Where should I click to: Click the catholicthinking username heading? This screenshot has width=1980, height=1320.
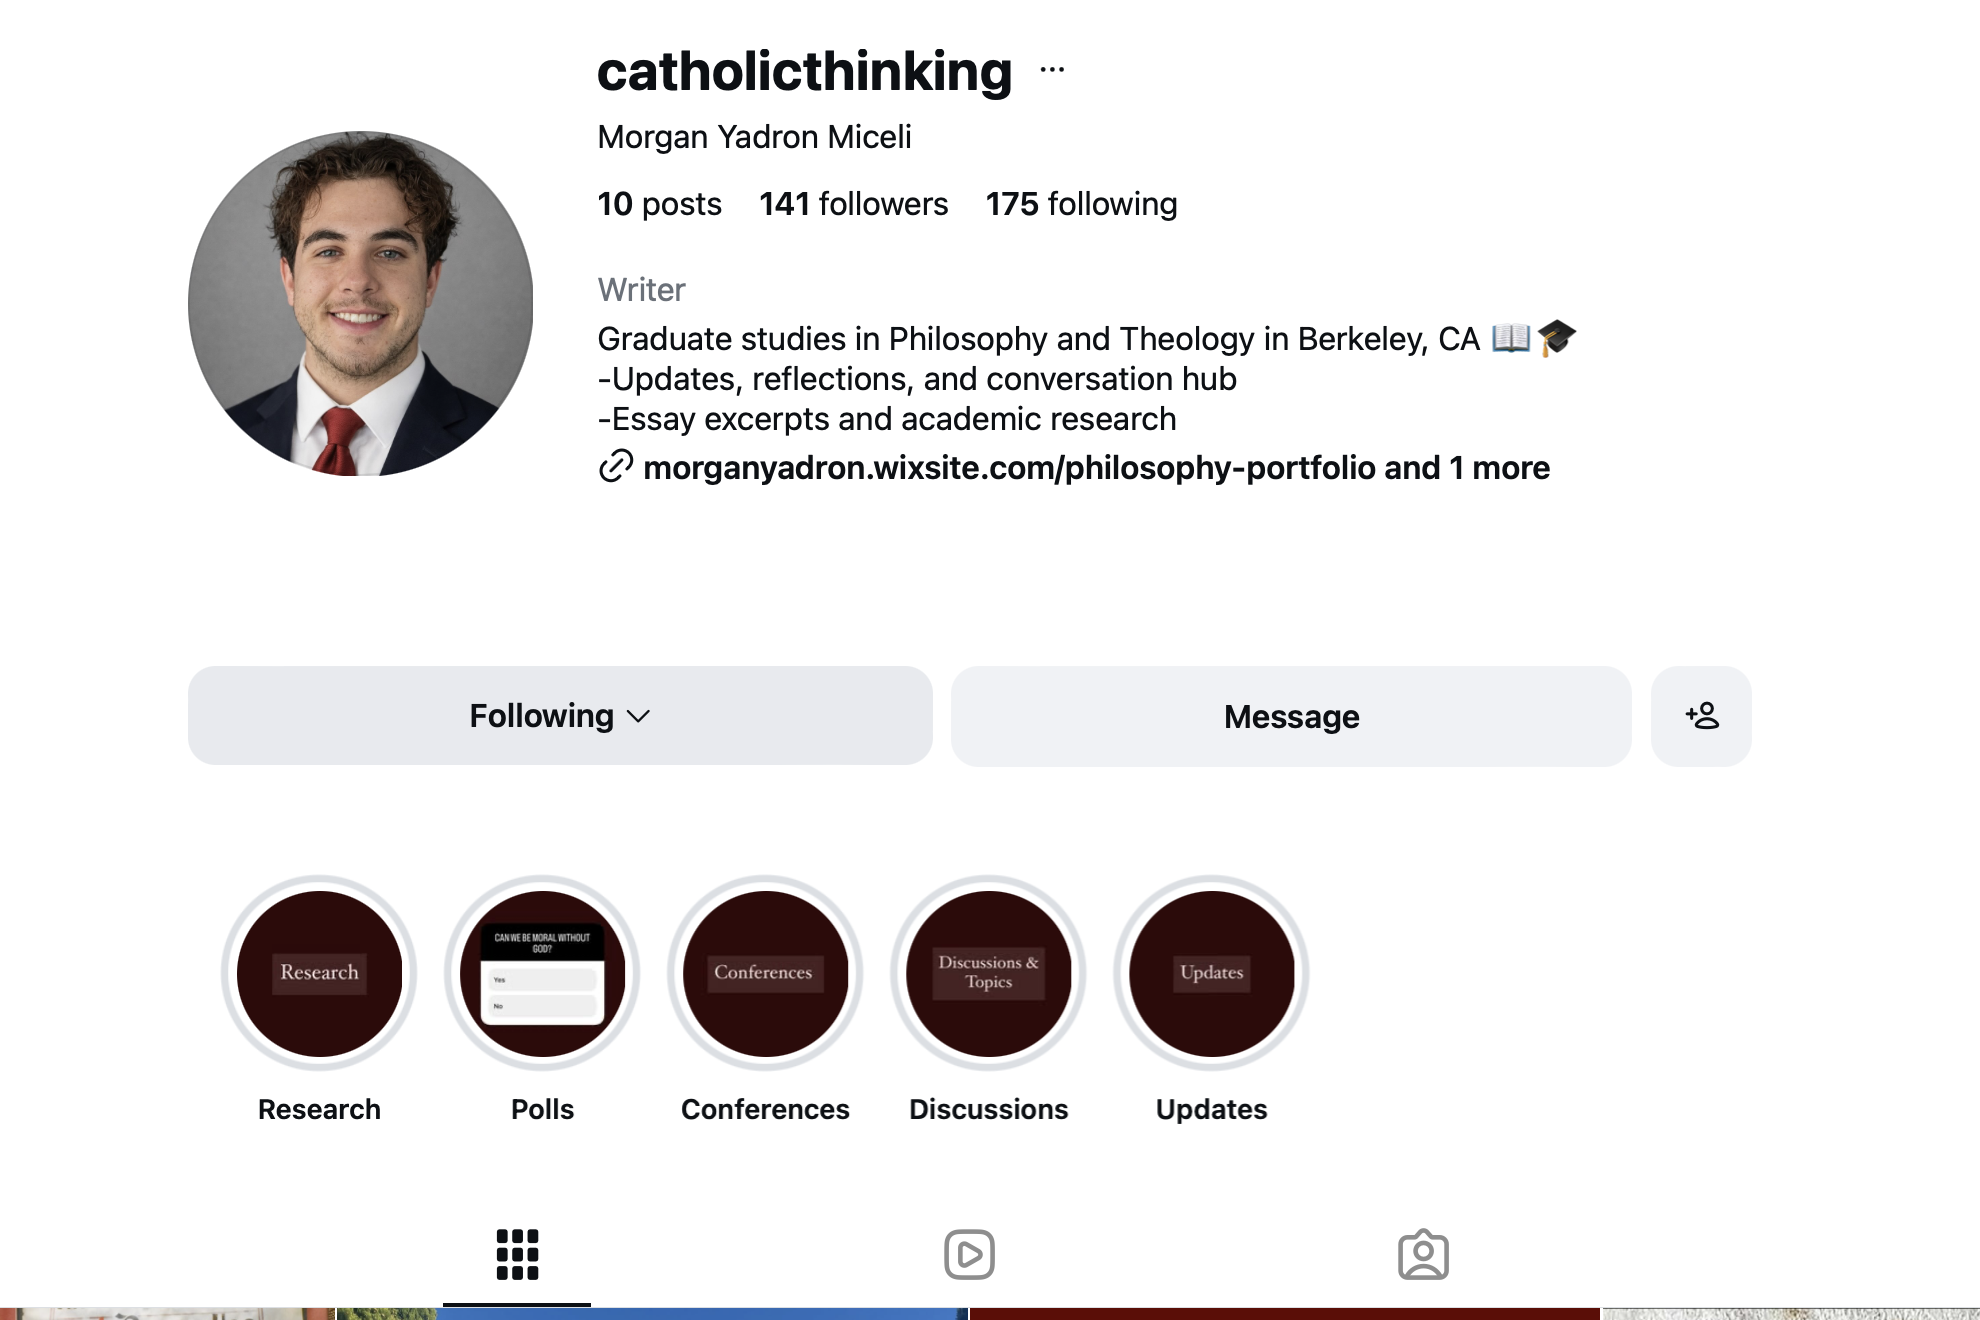[x=804, y=72]
